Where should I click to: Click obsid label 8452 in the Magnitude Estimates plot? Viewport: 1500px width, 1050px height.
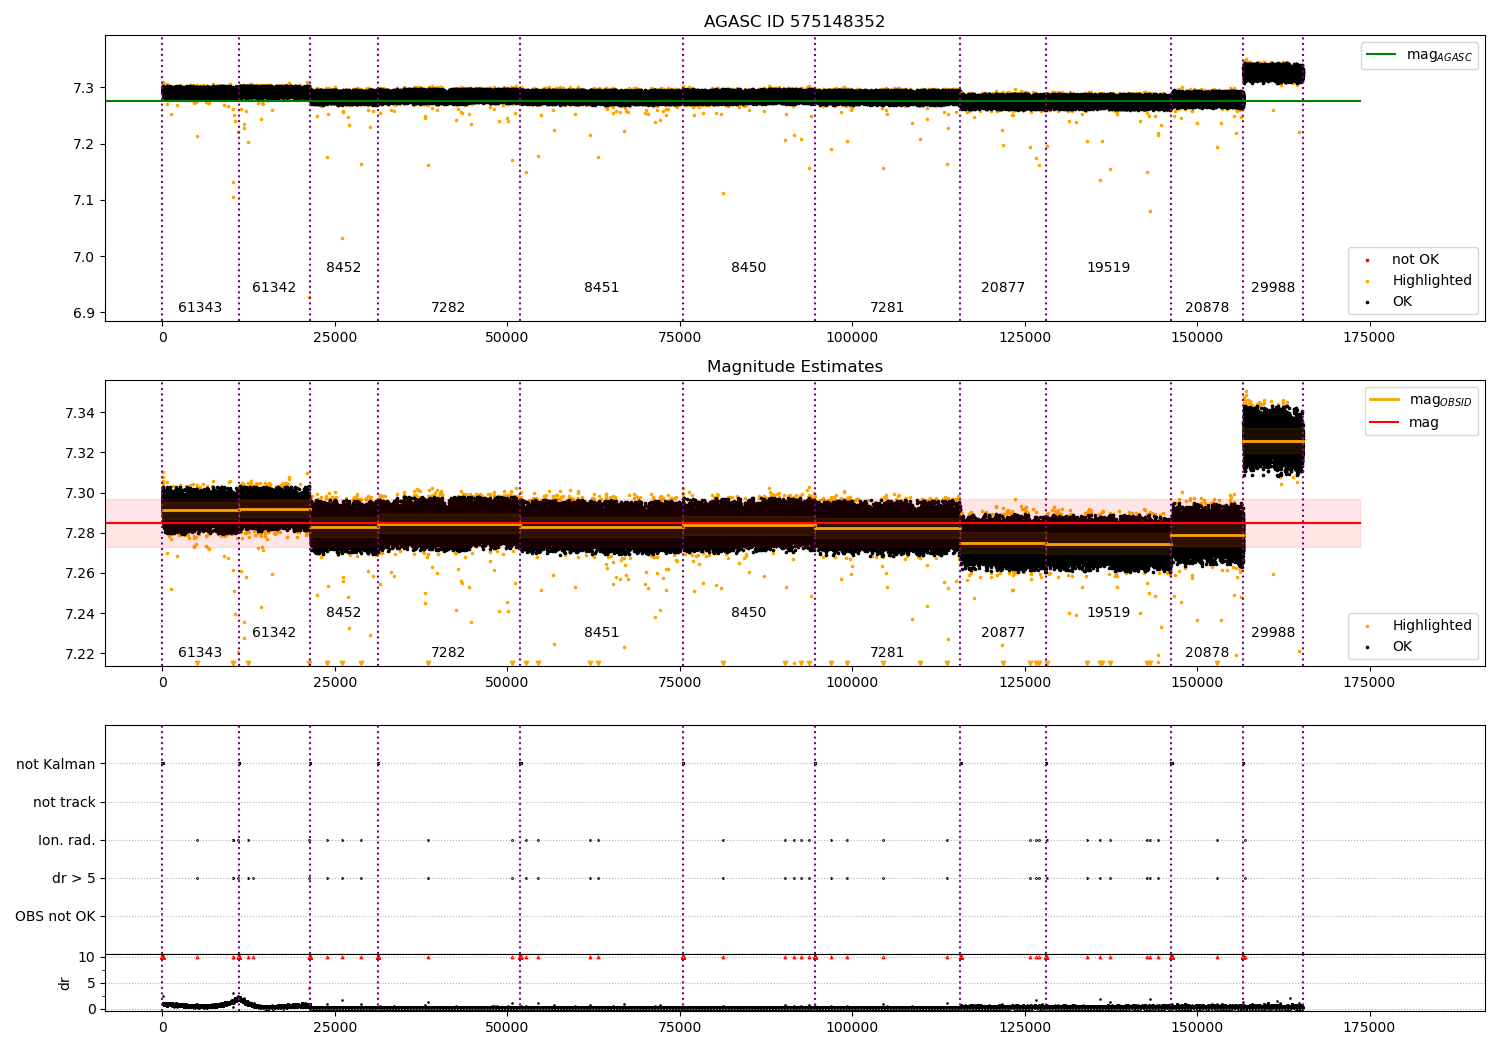coord(343,613)
